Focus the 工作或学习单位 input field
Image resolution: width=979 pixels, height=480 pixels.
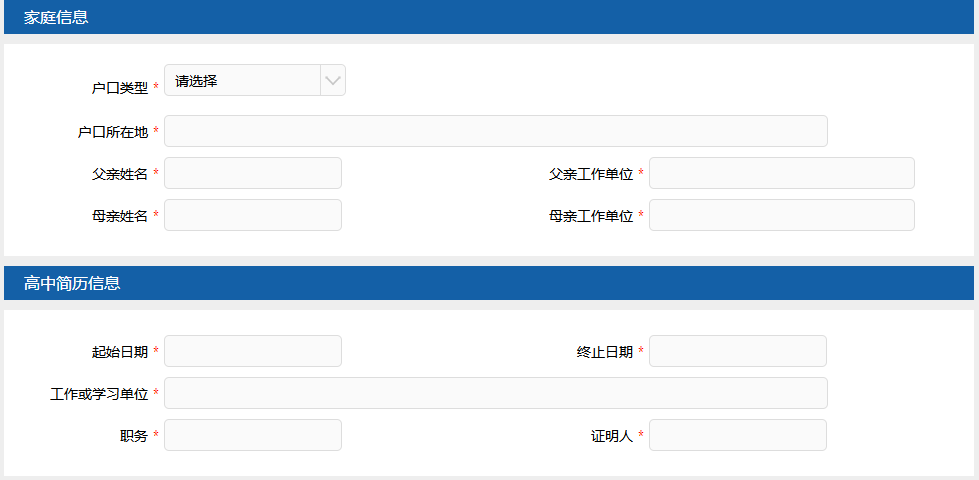click(496, 393)
